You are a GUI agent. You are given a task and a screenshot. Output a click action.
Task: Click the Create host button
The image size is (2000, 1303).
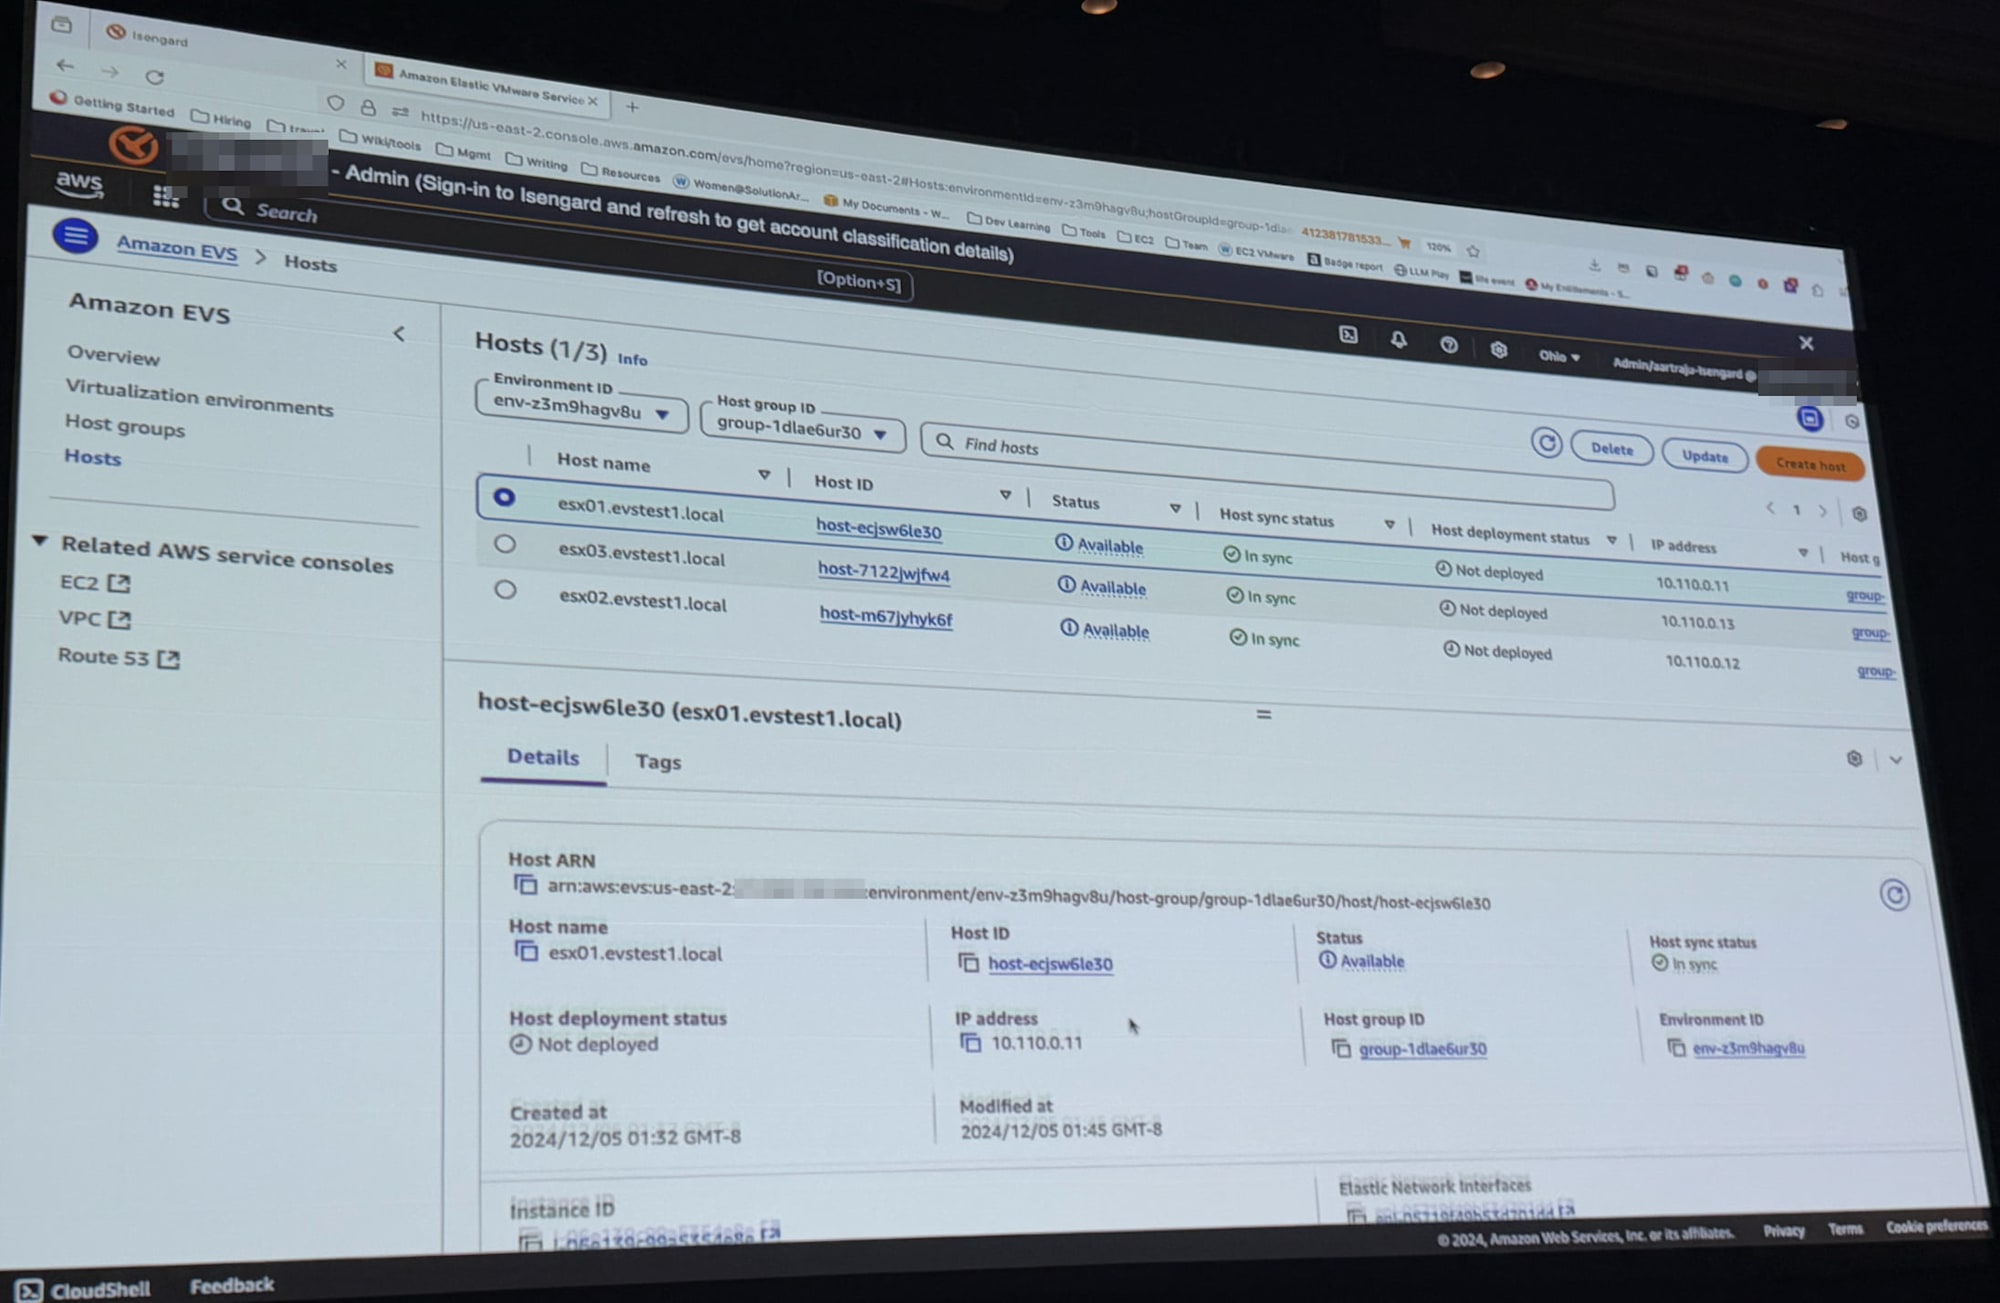[x=1810, y=464]
